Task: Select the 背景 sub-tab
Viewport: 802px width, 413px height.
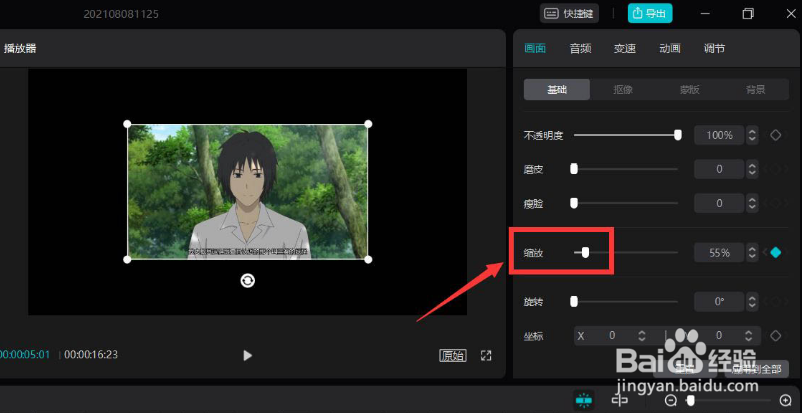Action: click(x=755, y=90)
